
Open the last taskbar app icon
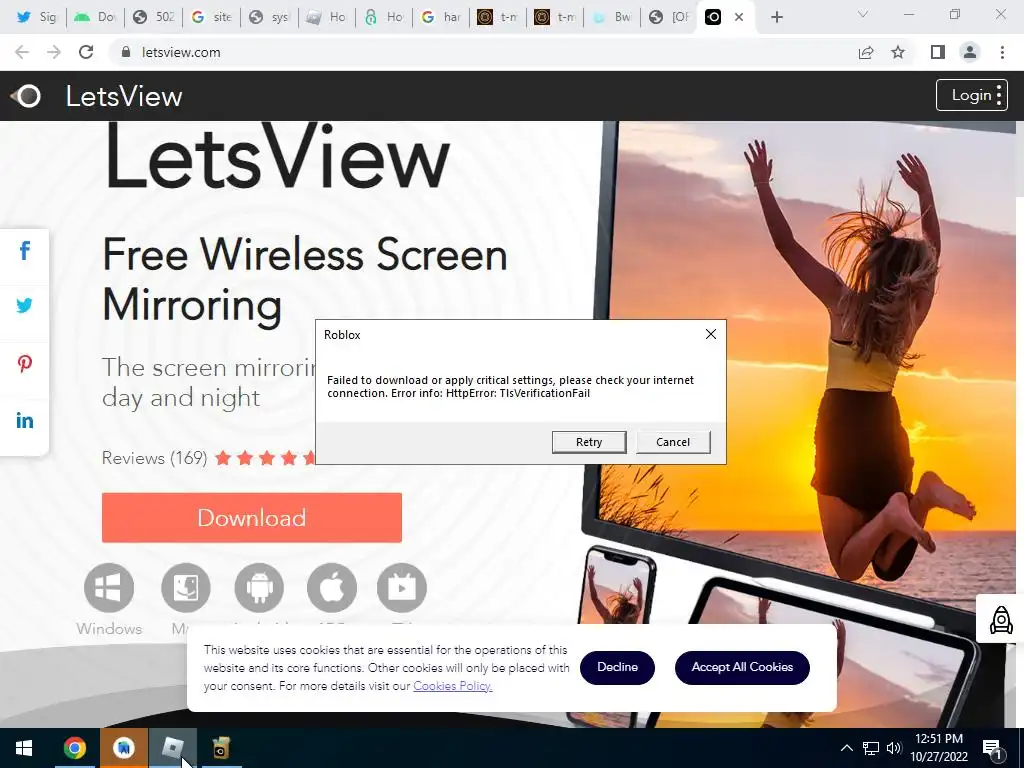click(x=221, y=748)
